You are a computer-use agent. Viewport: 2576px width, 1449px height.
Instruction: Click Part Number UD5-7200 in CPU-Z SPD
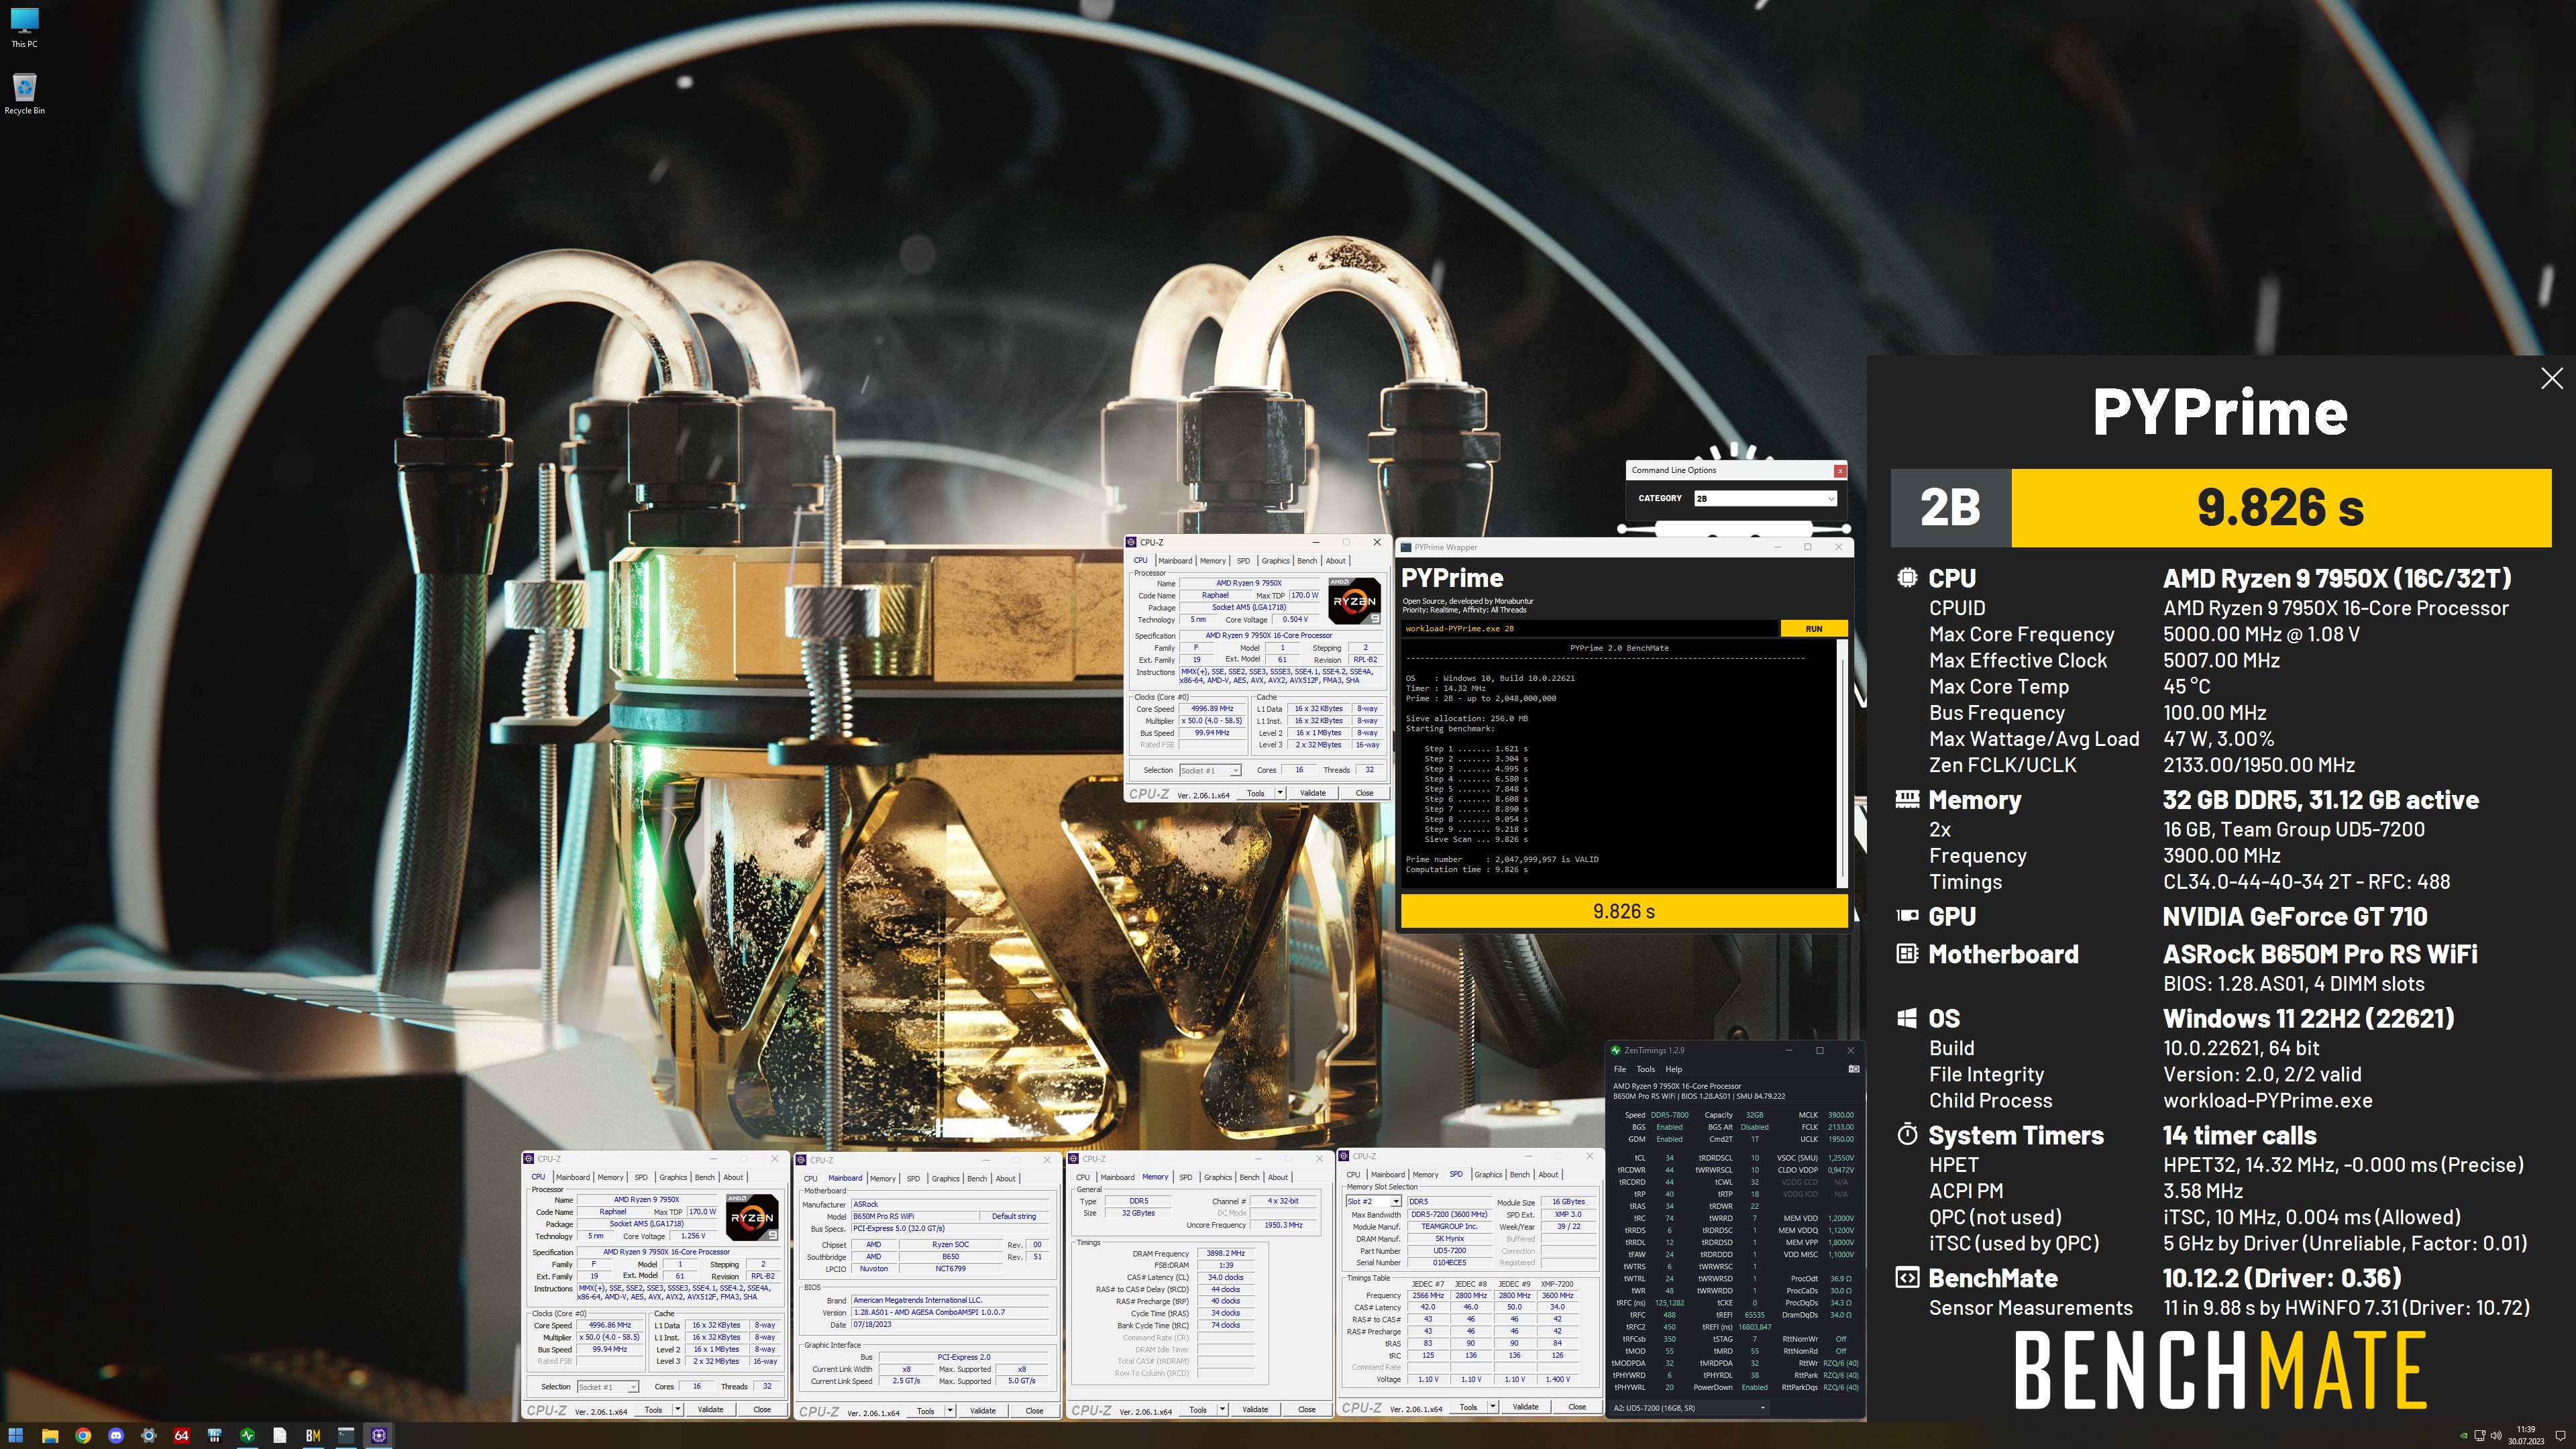pos(1449,1251)
